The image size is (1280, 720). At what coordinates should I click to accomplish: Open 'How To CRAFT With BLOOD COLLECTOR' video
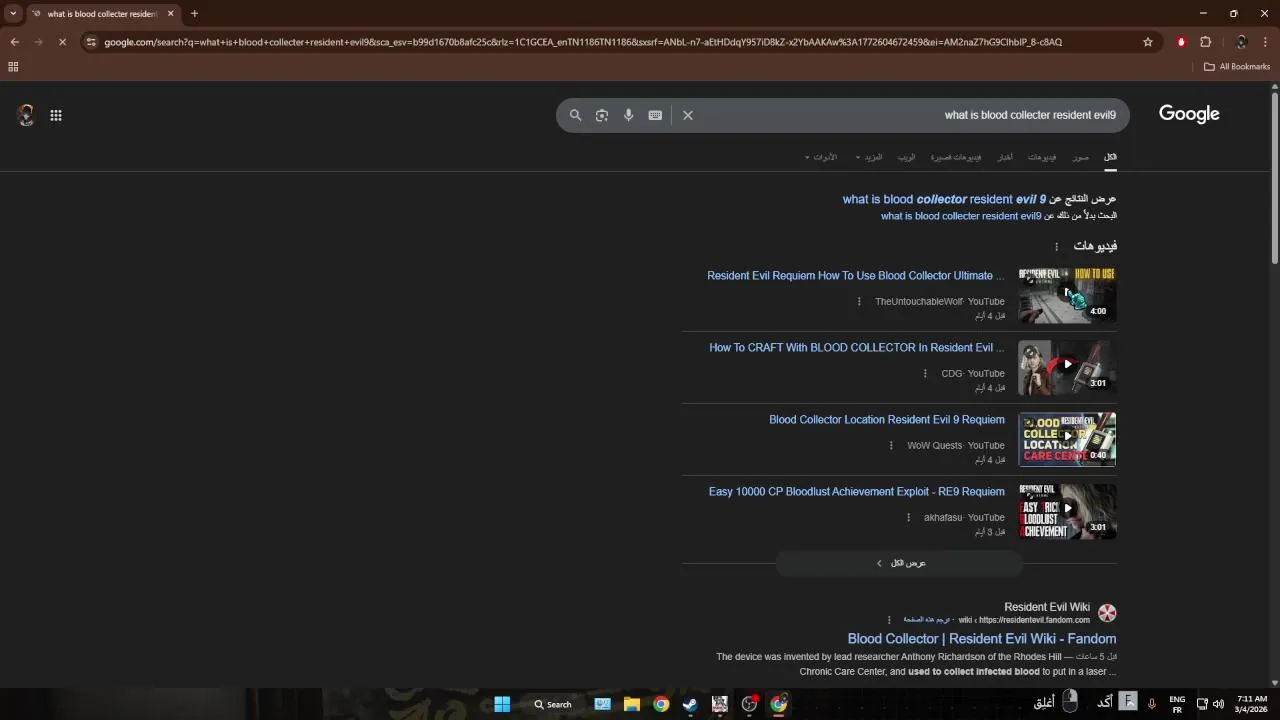coord(856,348)
